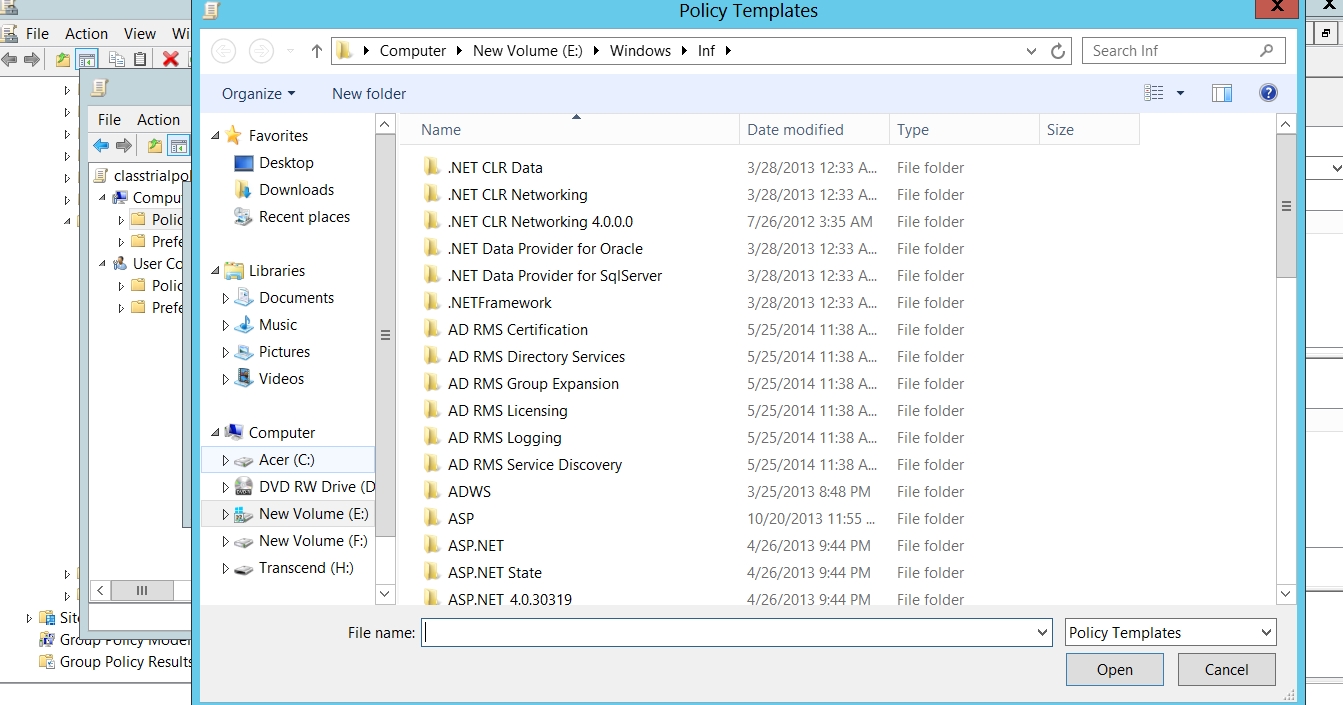Select the AD RMS Licensing folder
The width and height of the screenshot is (1343, 705).
(507, 411)
